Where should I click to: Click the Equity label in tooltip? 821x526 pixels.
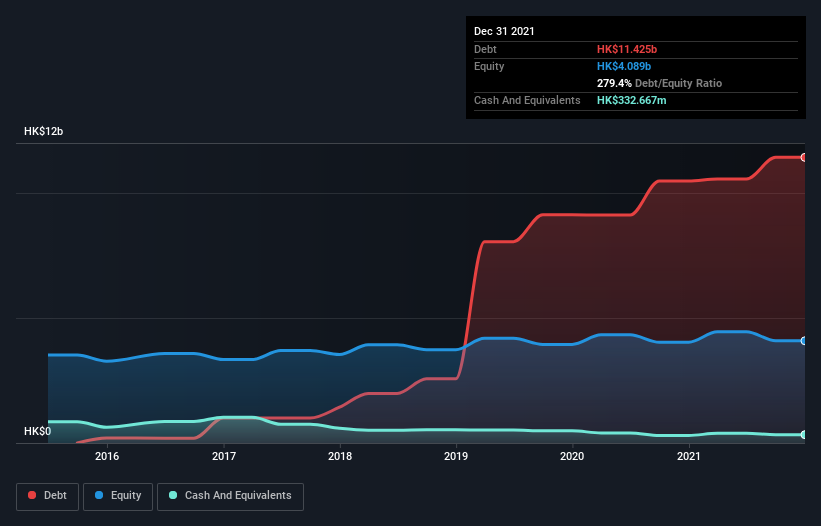489,66
